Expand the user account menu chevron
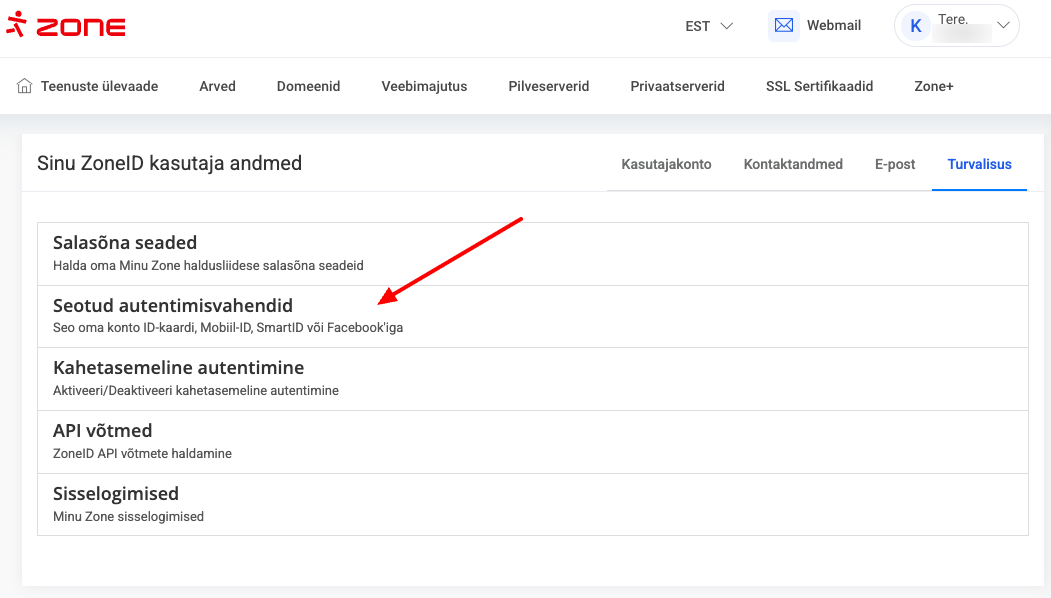 click(1004, 26)
